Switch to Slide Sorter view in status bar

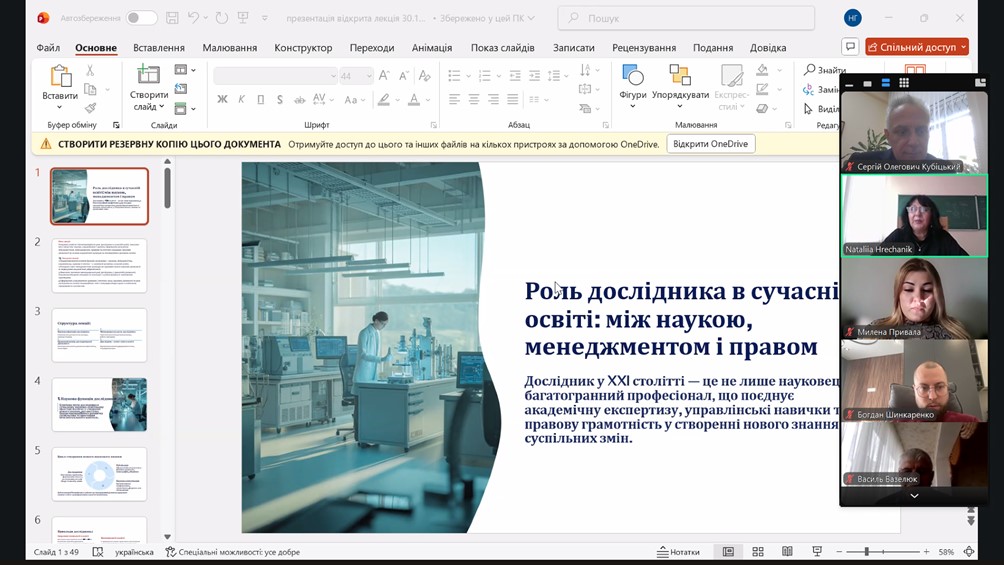(758, 552)
